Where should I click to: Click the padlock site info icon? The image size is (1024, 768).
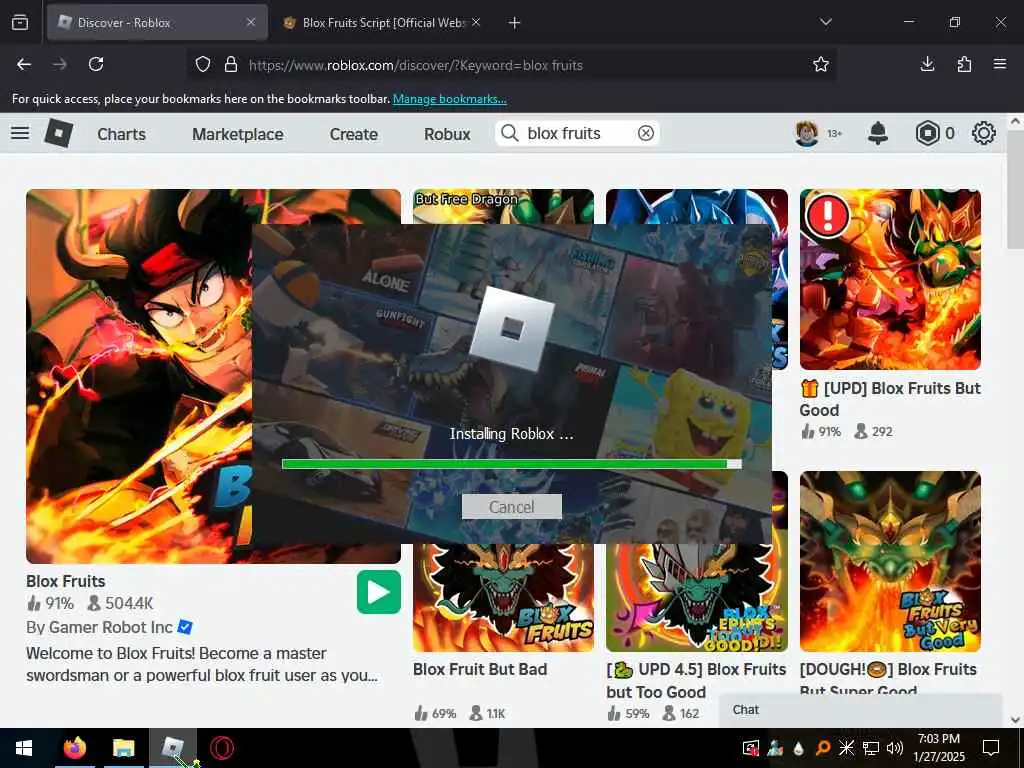coord(231,65)
